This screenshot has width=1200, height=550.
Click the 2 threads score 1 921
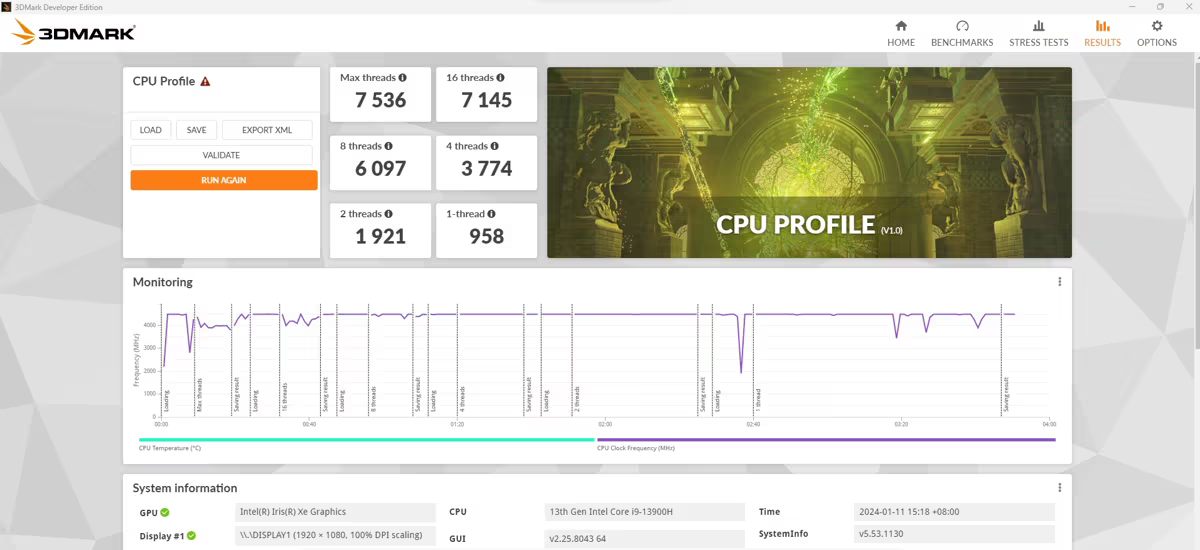coord(381,236)
